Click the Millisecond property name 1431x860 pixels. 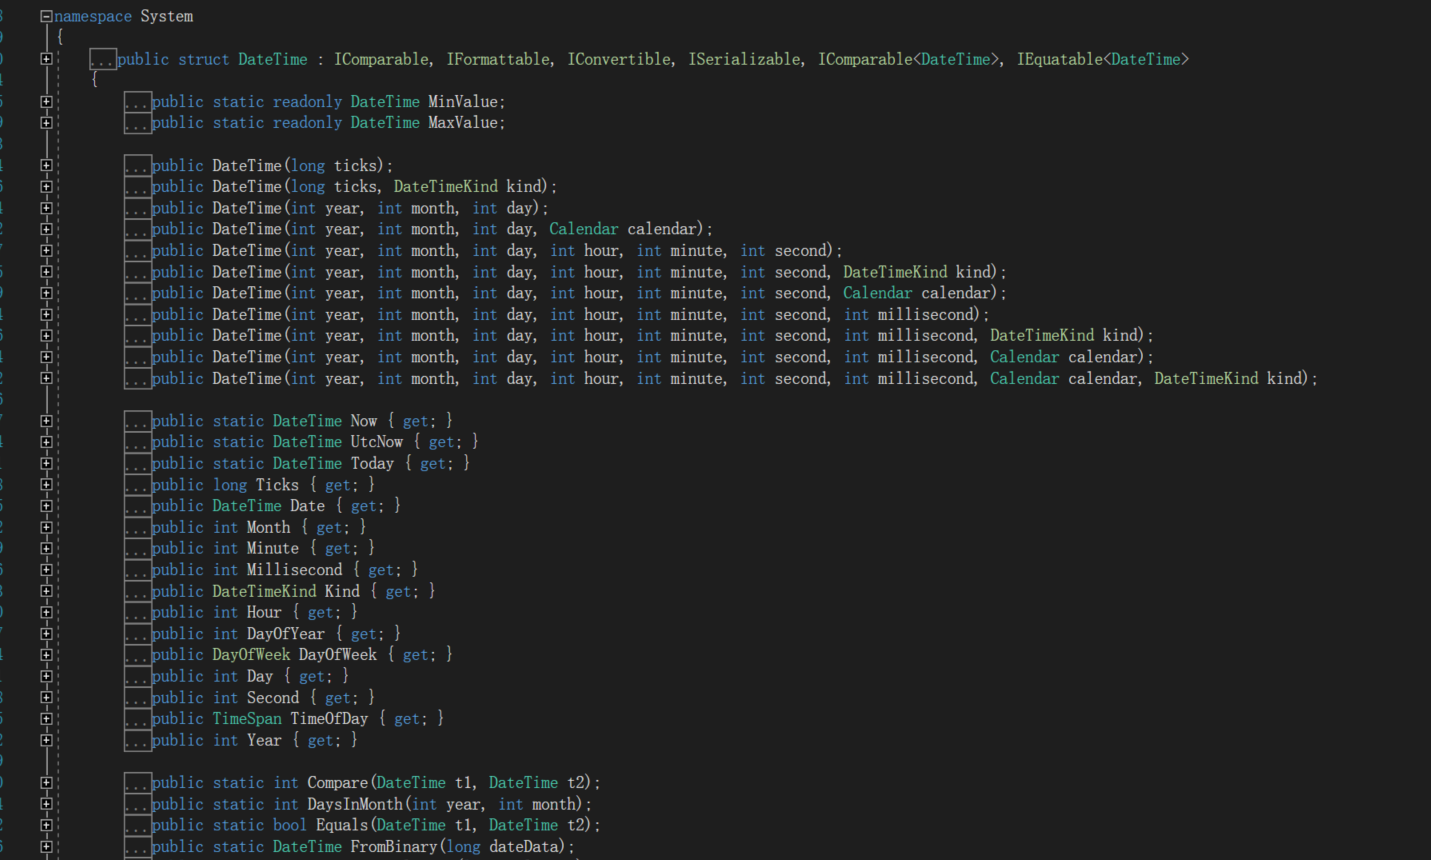pyautogui.click(x=294, y=570)
